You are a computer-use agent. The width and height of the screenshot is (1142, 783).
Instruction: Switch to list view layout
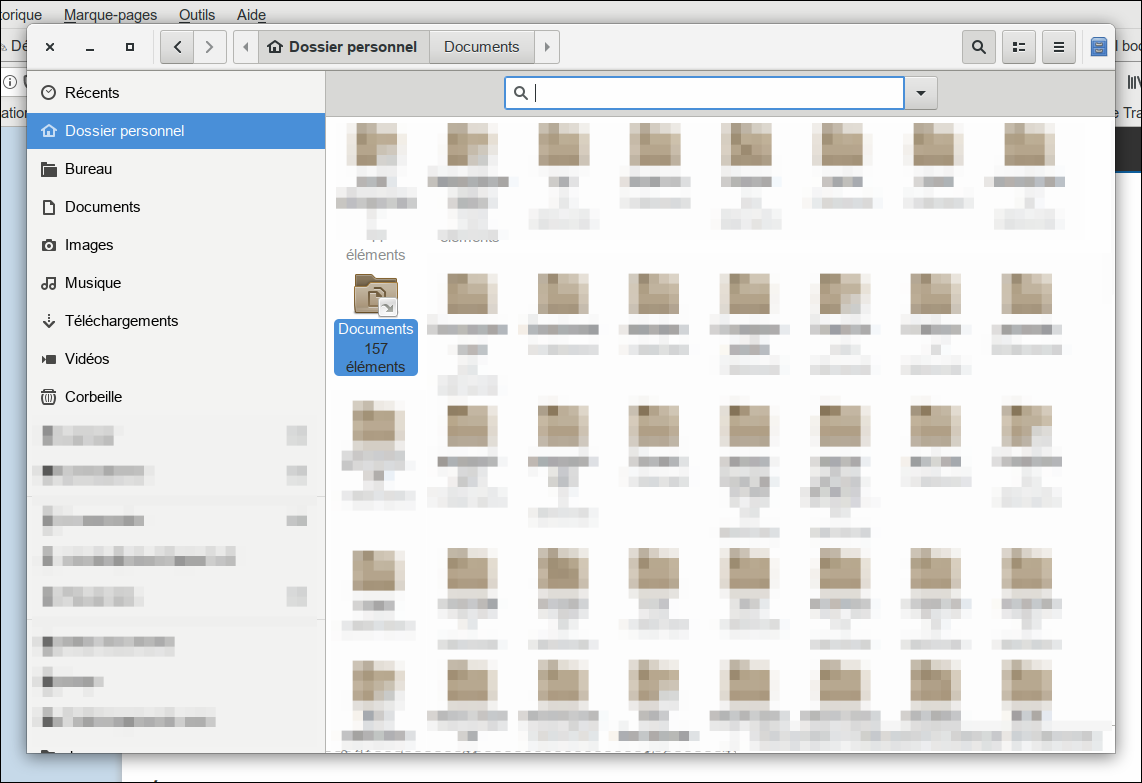[1019, 47]
